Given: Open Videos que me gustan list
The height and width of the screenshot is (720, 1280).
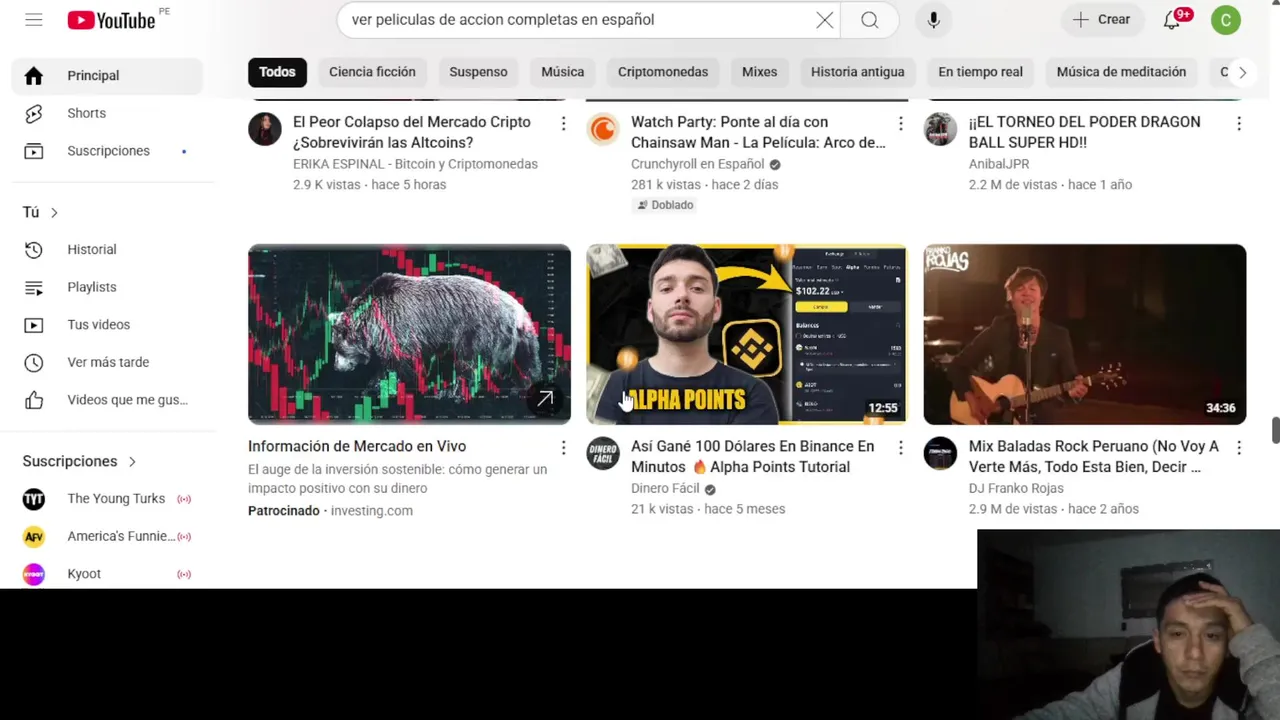Looking at the screenshot, I should point(107,400).
